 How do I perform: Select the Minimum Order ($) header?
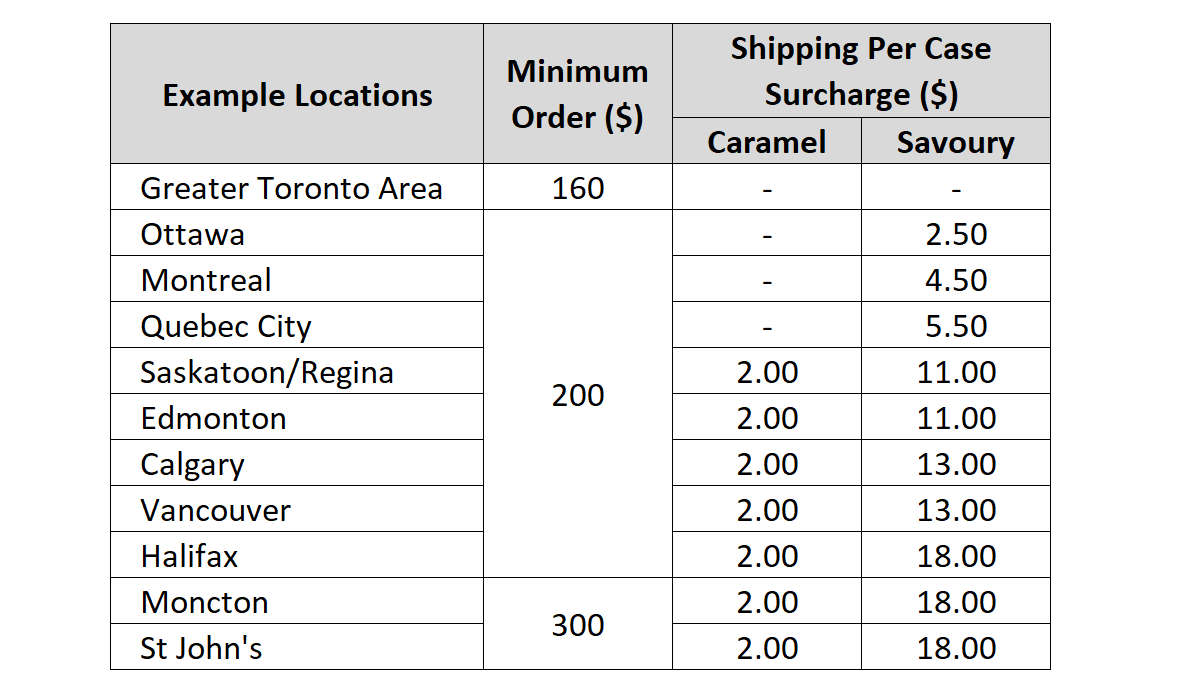(578, 95)
